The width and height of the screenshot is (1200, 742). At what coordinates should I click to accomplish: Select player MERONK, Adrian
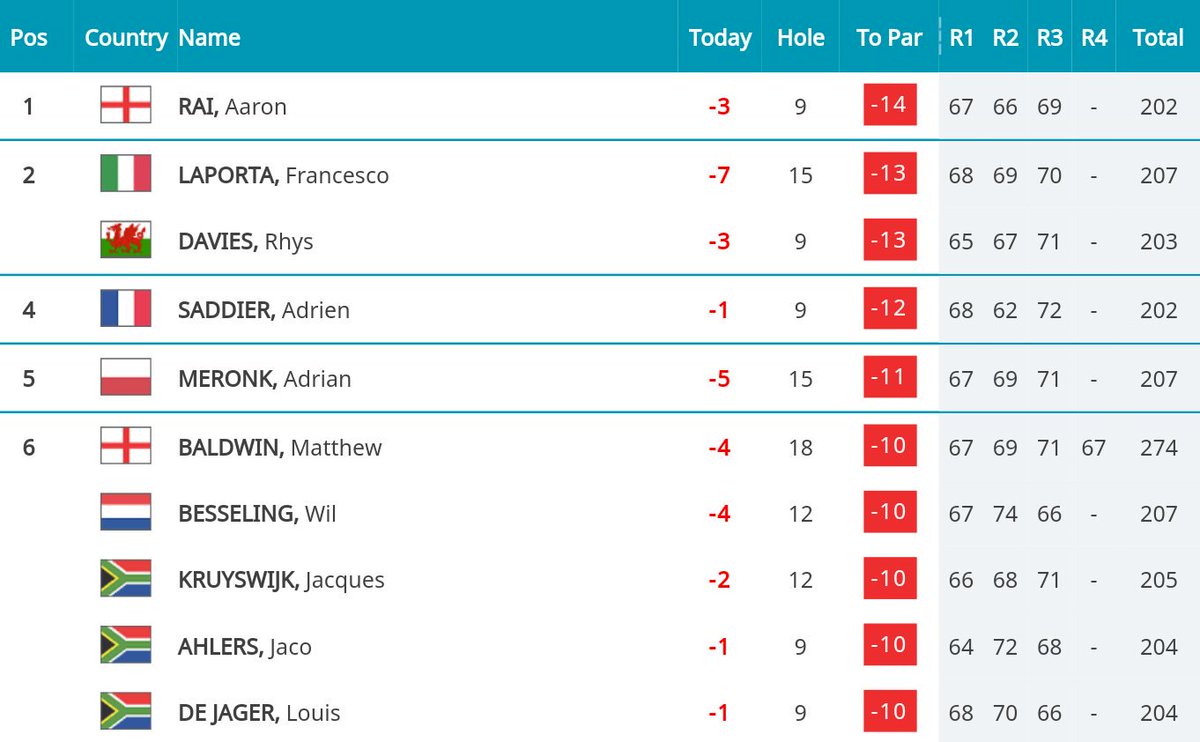[x=265, y=379]
